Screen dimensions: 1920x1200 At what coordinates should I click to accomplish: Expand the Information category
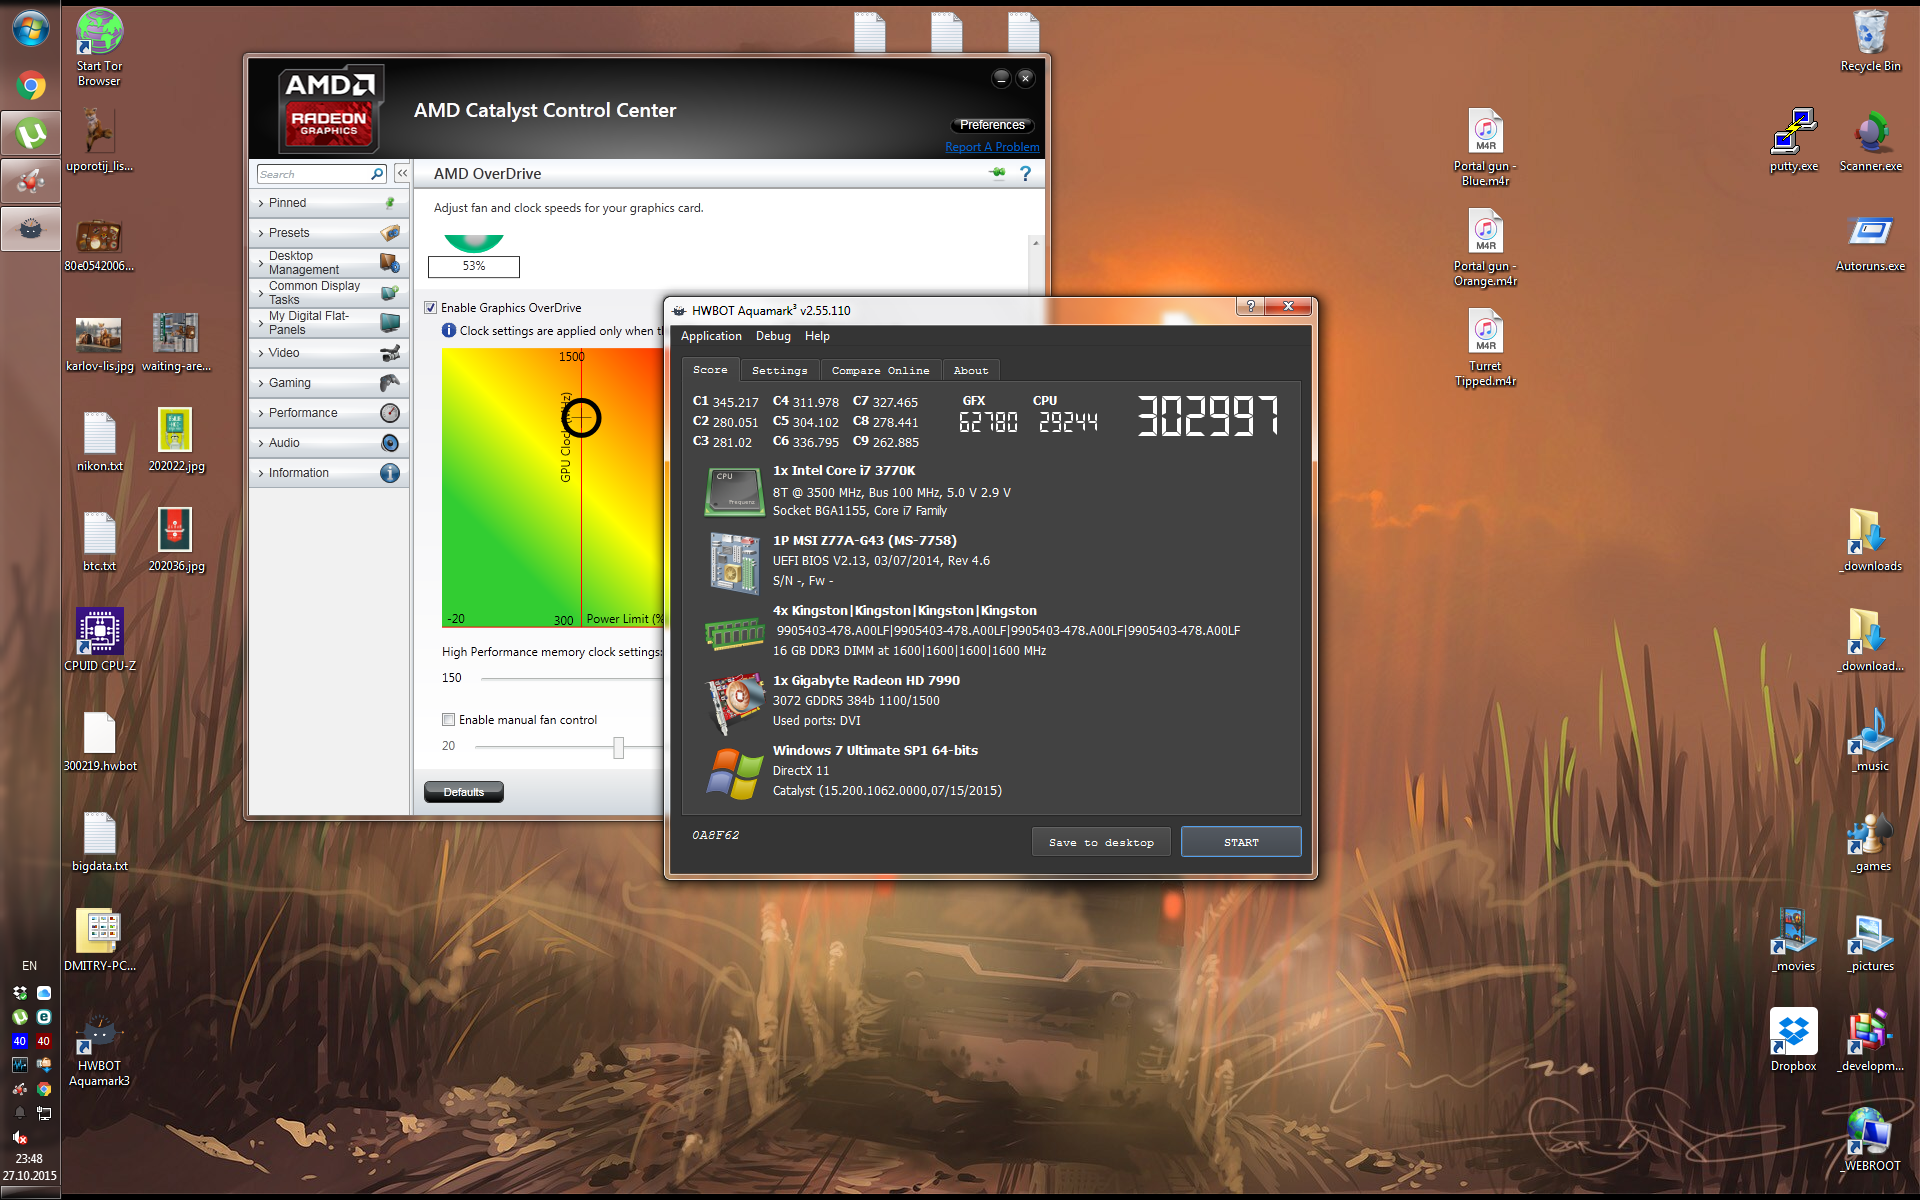point(329,473)
